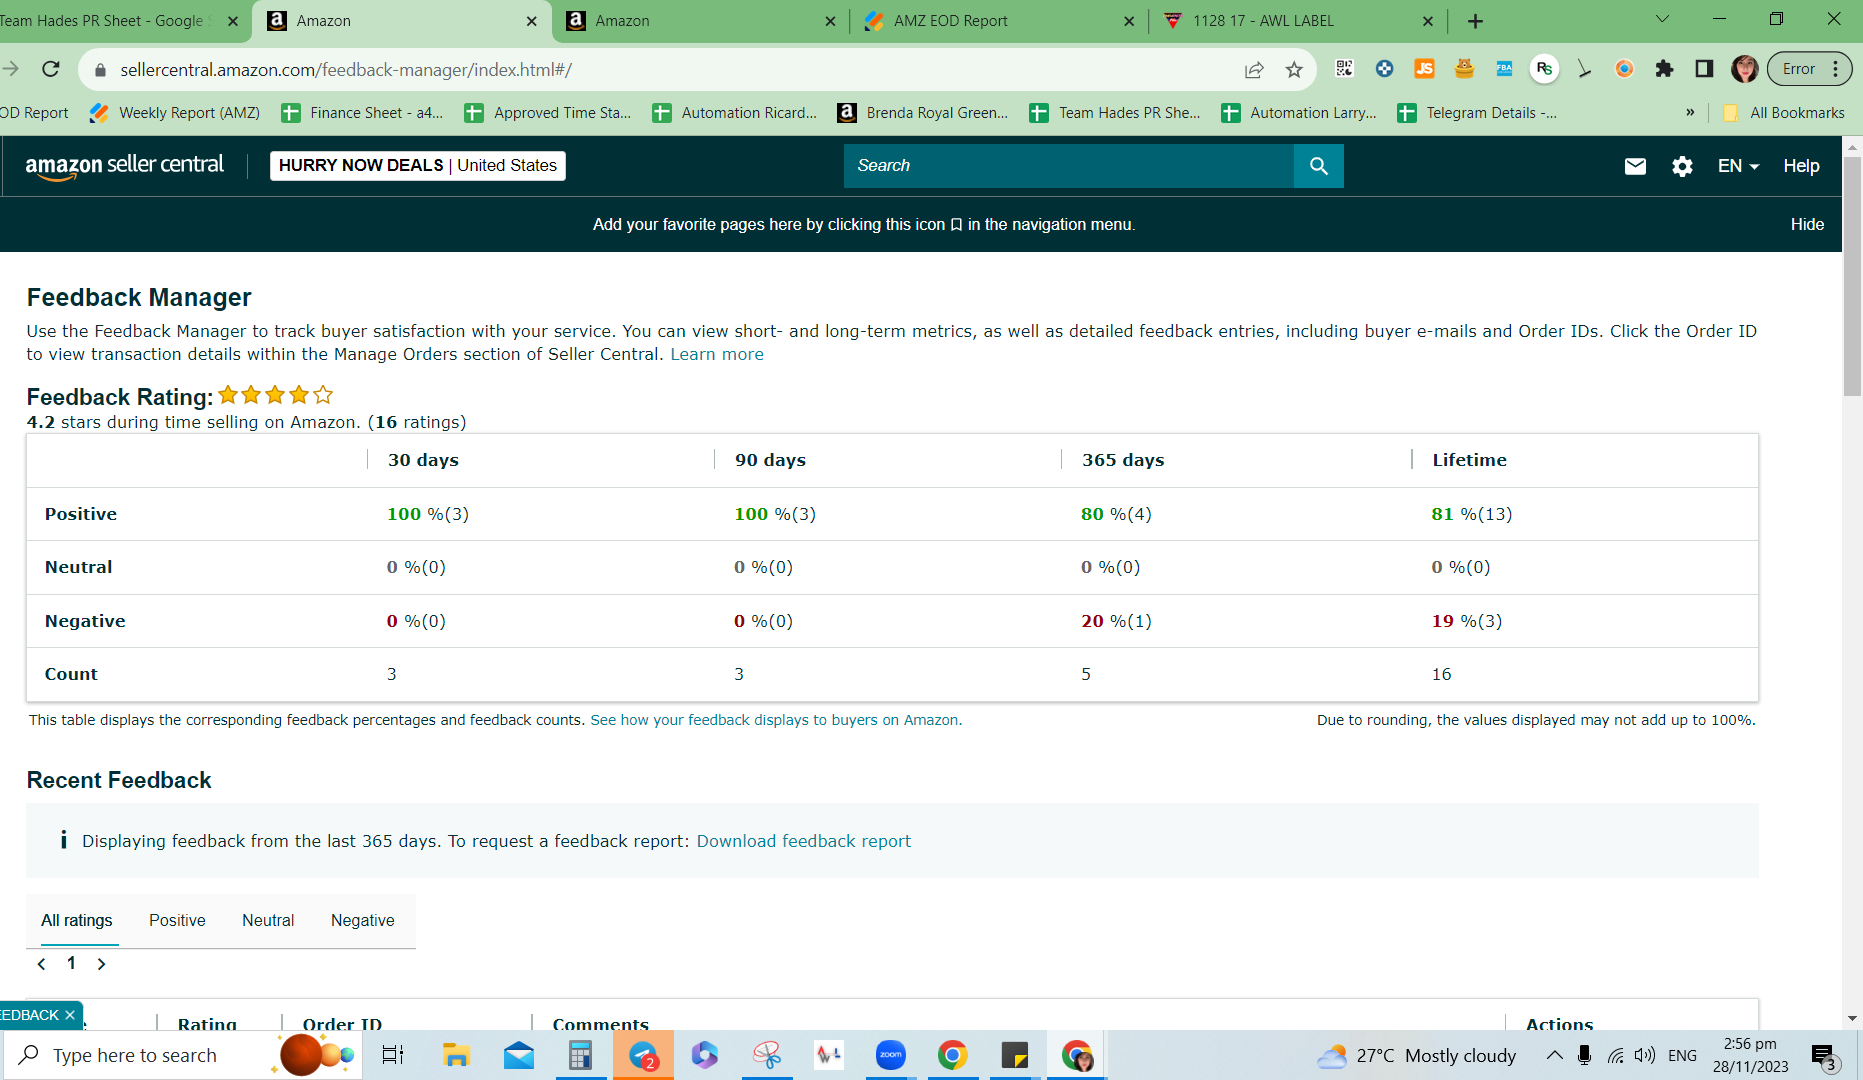This screenshot has height=1080, width=1863.
Task: Open the Telegram Details bookmark
Action: (1477, 113)
